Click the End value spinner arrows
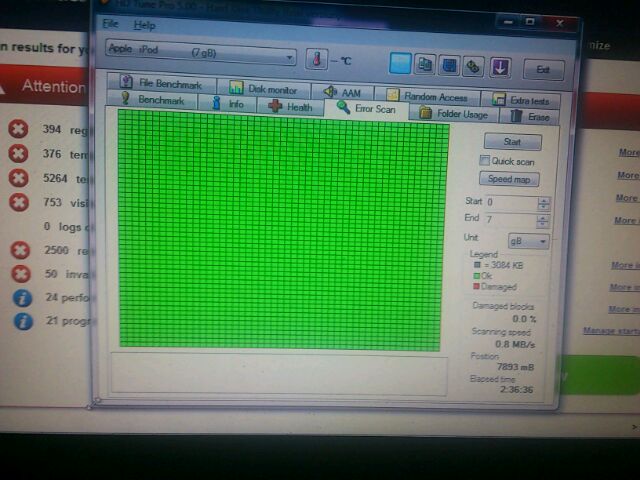Screen dimensions: 640x480 (x=543, y=220)
